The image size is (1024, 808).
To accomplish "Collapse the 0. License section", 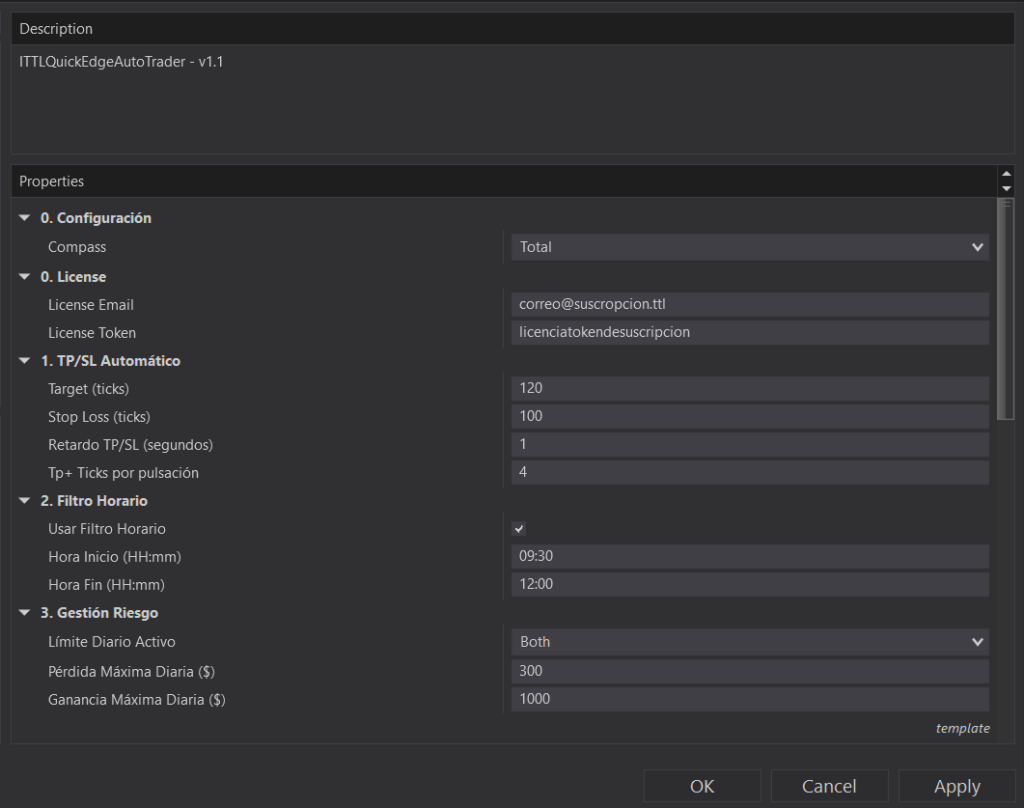I will coord(24,276).
